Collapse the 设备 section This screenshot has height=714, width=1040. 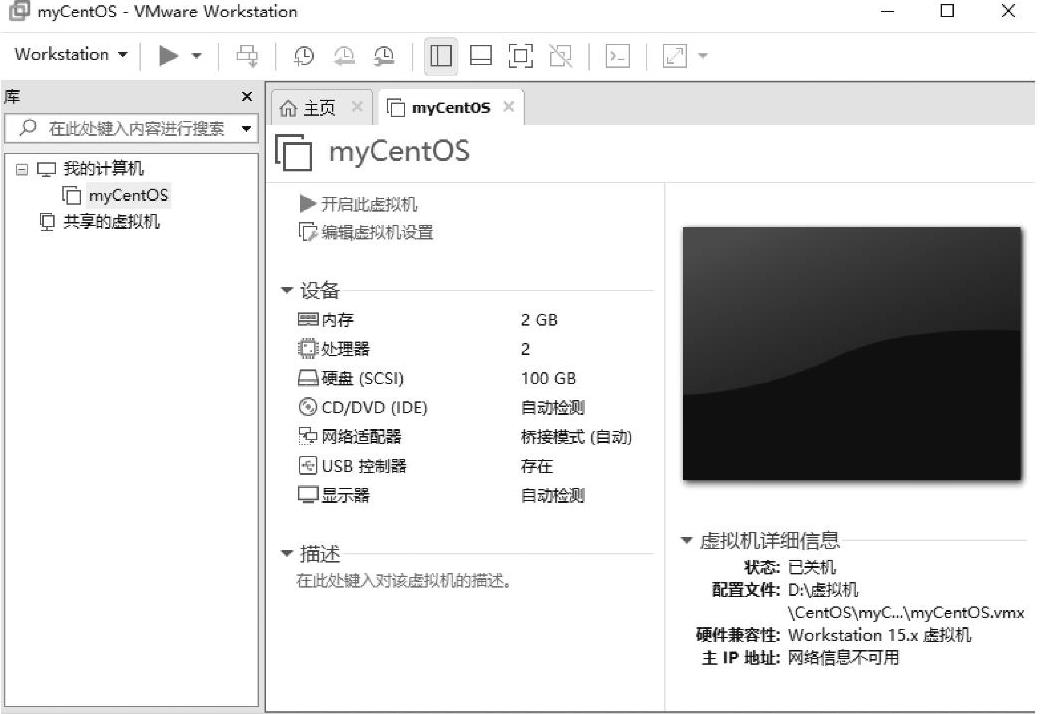click(287, 290)
